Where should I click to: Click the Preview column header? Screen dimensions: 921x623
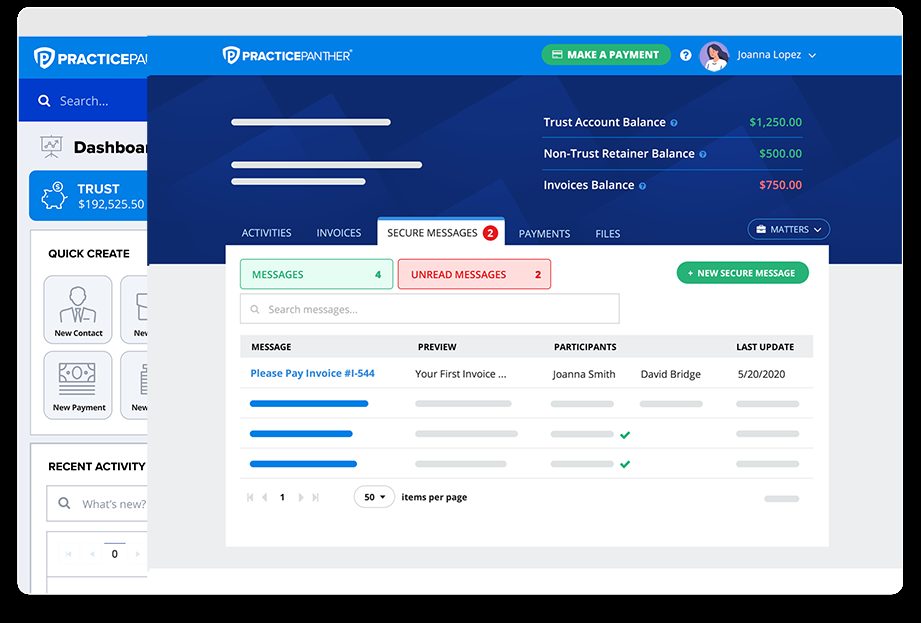click(x=437, y=347)
